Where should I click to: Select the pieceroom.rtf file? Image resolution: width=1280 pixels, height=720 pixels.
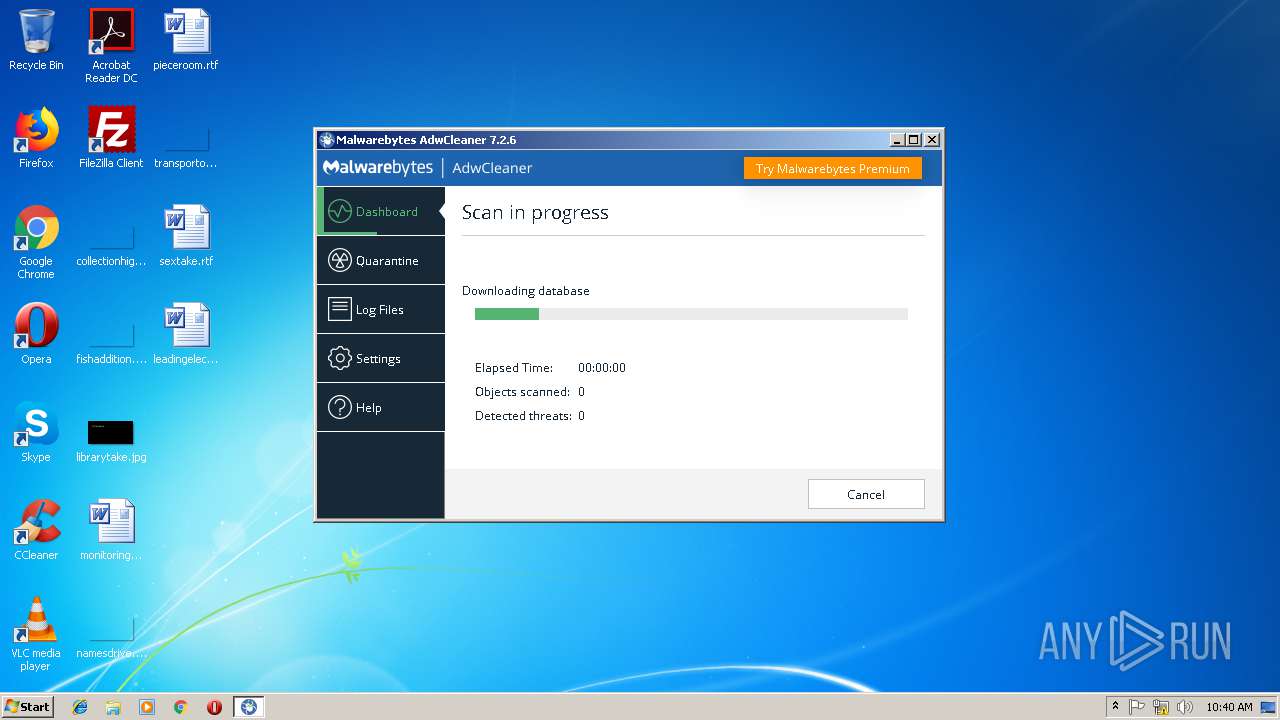186,41
